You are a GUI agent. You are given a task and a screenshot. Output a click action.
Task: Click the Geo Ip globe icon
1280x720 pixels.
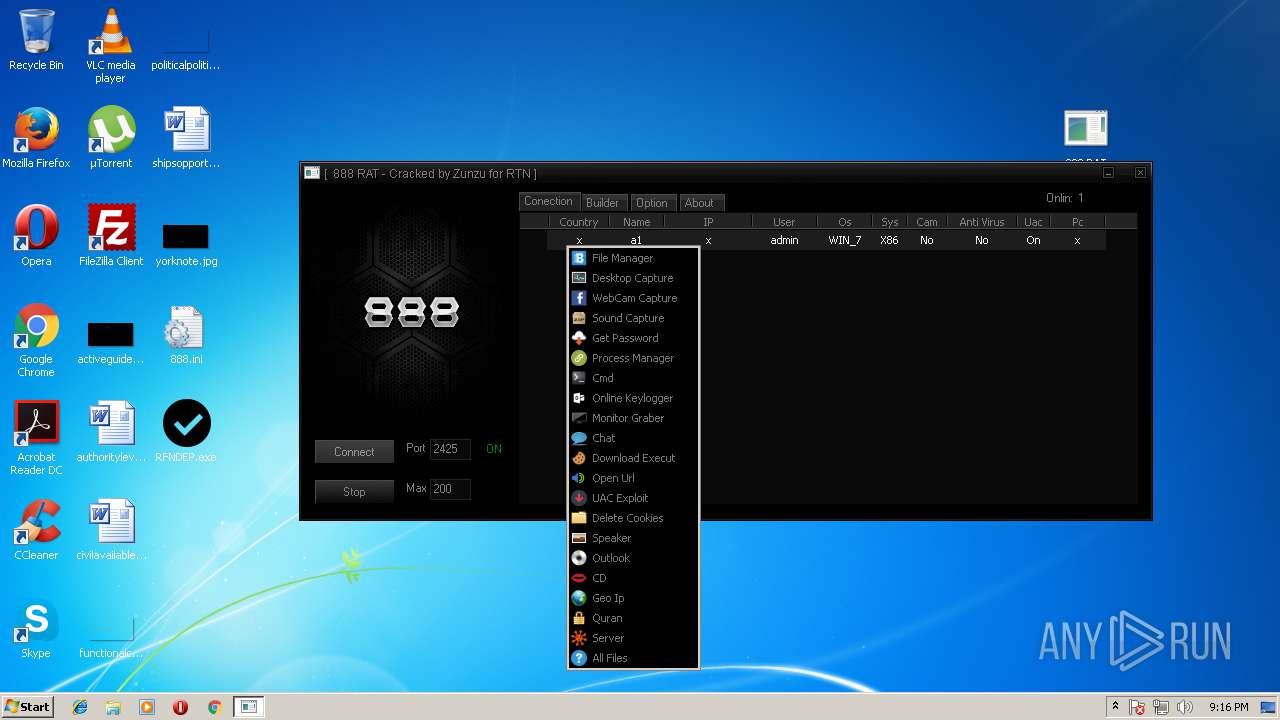coord(579,598)
